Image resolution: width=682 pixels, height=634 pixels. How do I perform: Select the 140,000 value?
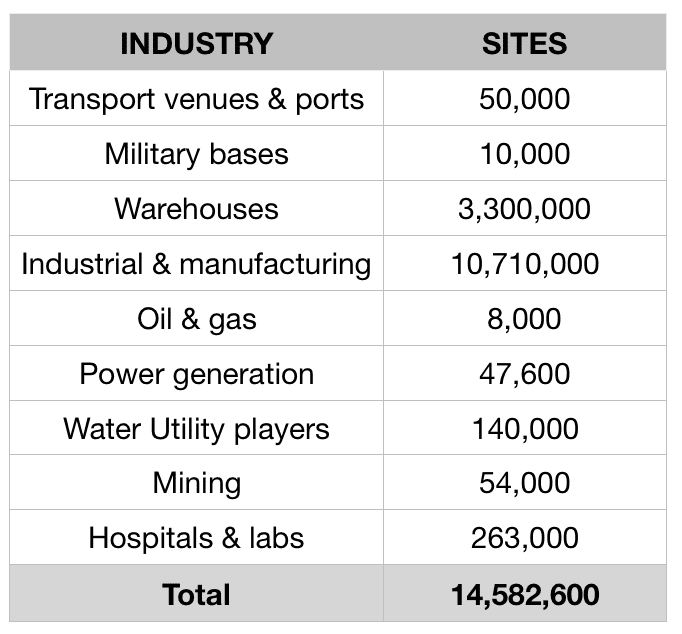[524, 429]
